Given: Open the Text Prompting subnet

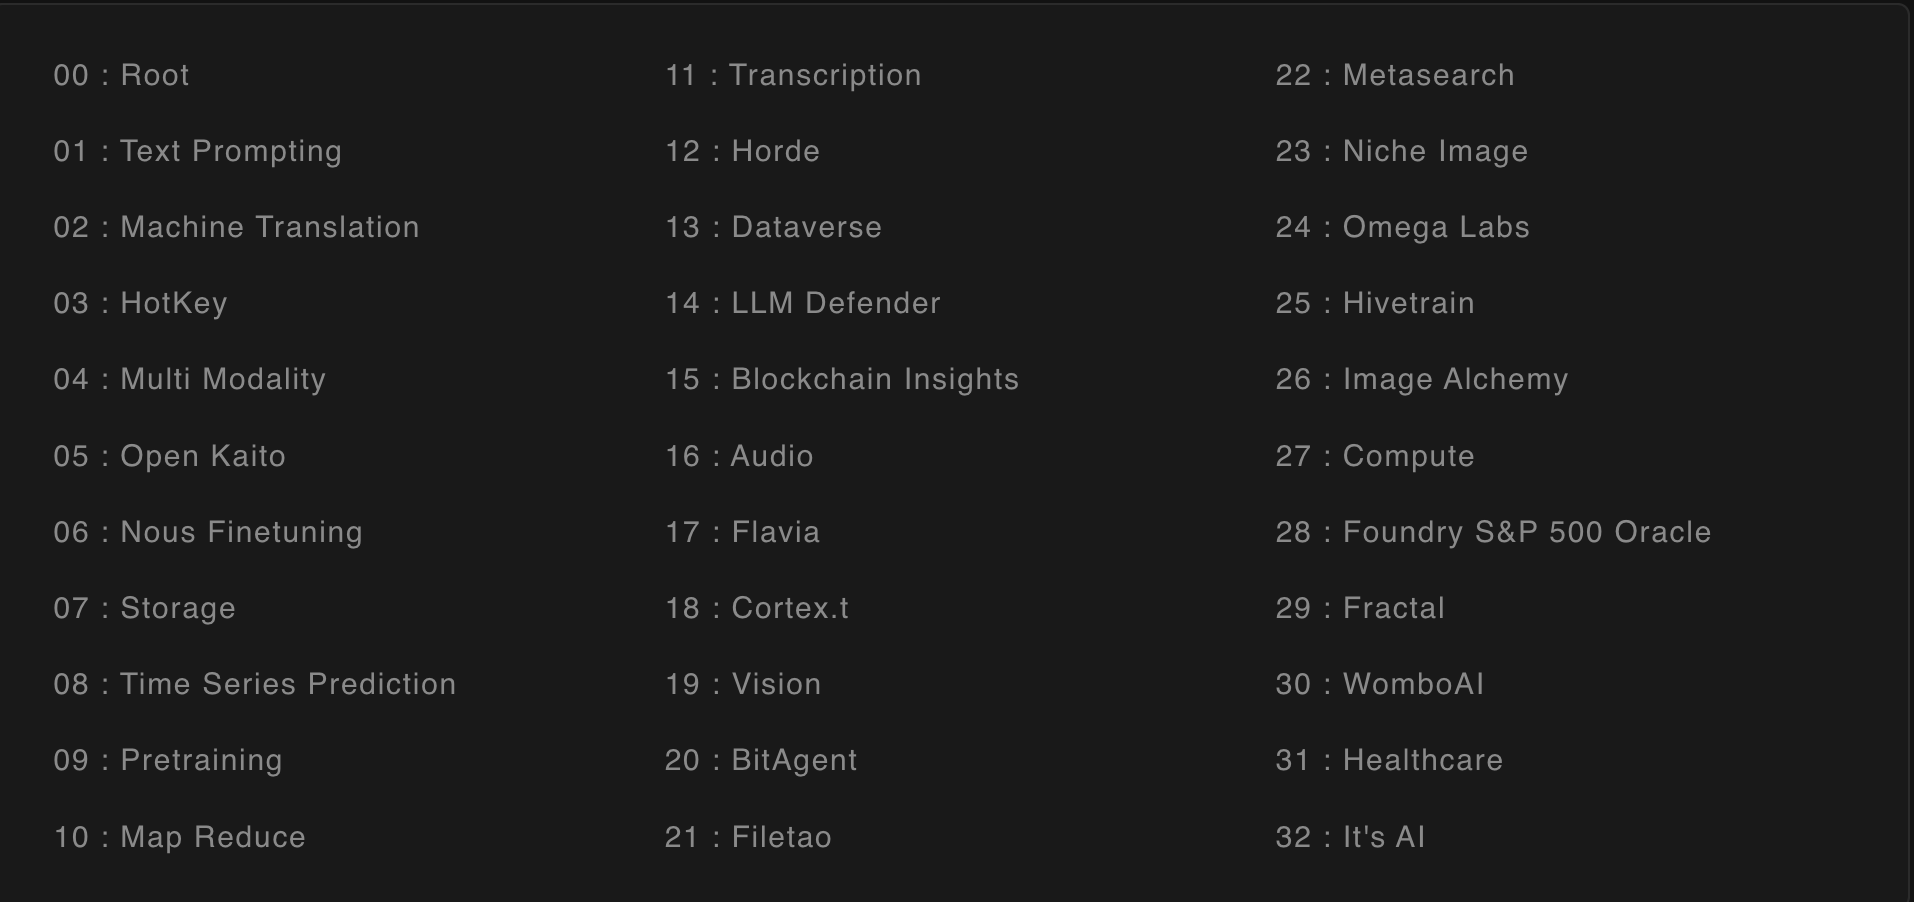Looking at the screenshot, I should tap(197, 151).
